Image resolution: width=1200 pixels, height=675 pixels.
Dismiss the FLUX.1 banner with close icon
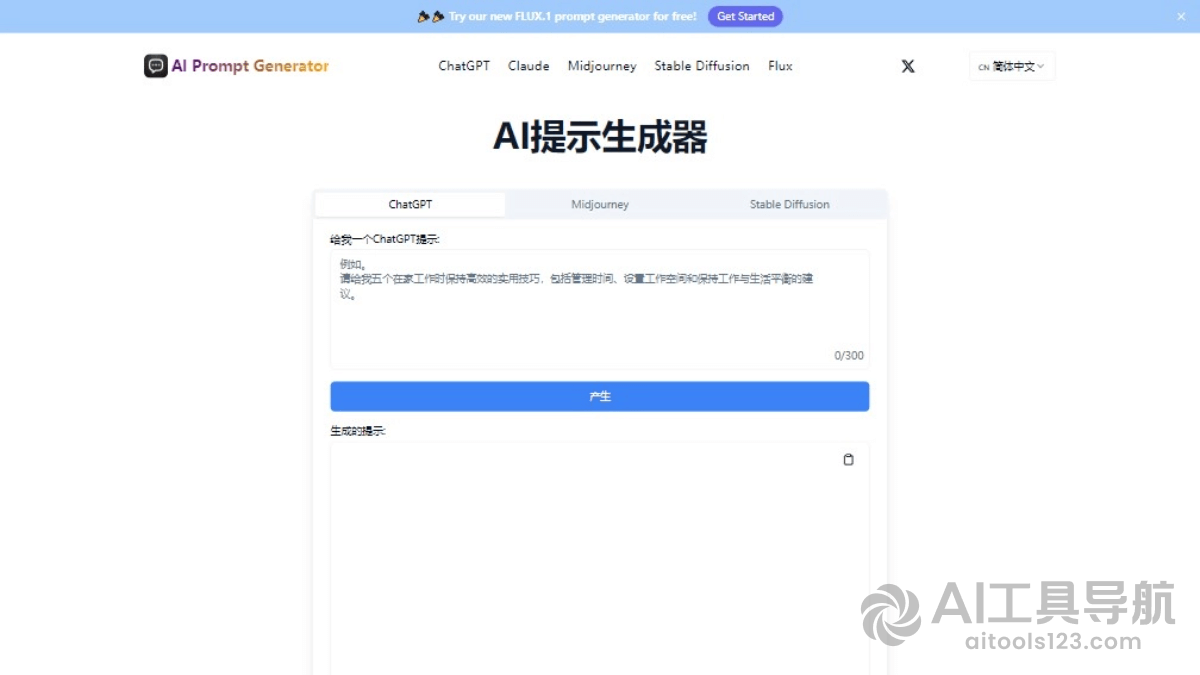click(1181, 16)
